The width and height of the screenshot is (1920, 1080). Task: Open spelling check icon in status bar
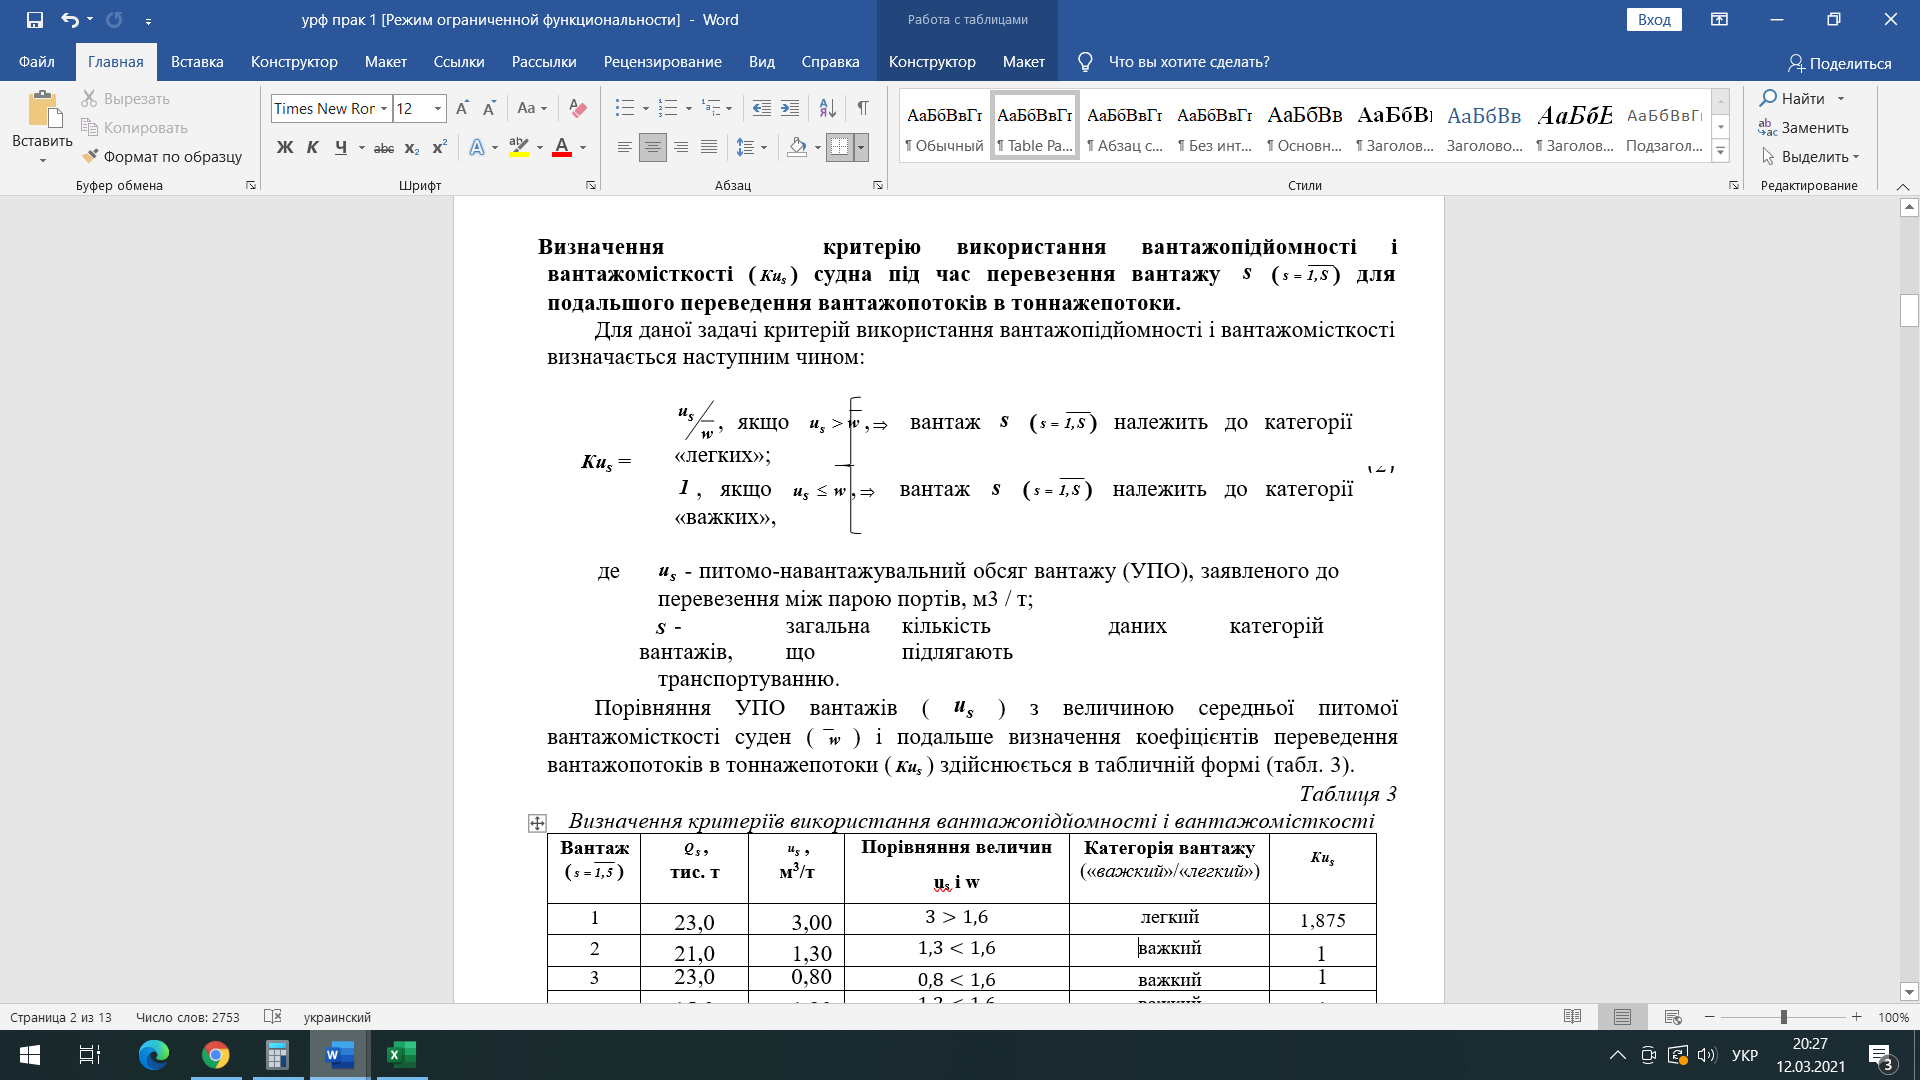click(x=272, y=1017)
